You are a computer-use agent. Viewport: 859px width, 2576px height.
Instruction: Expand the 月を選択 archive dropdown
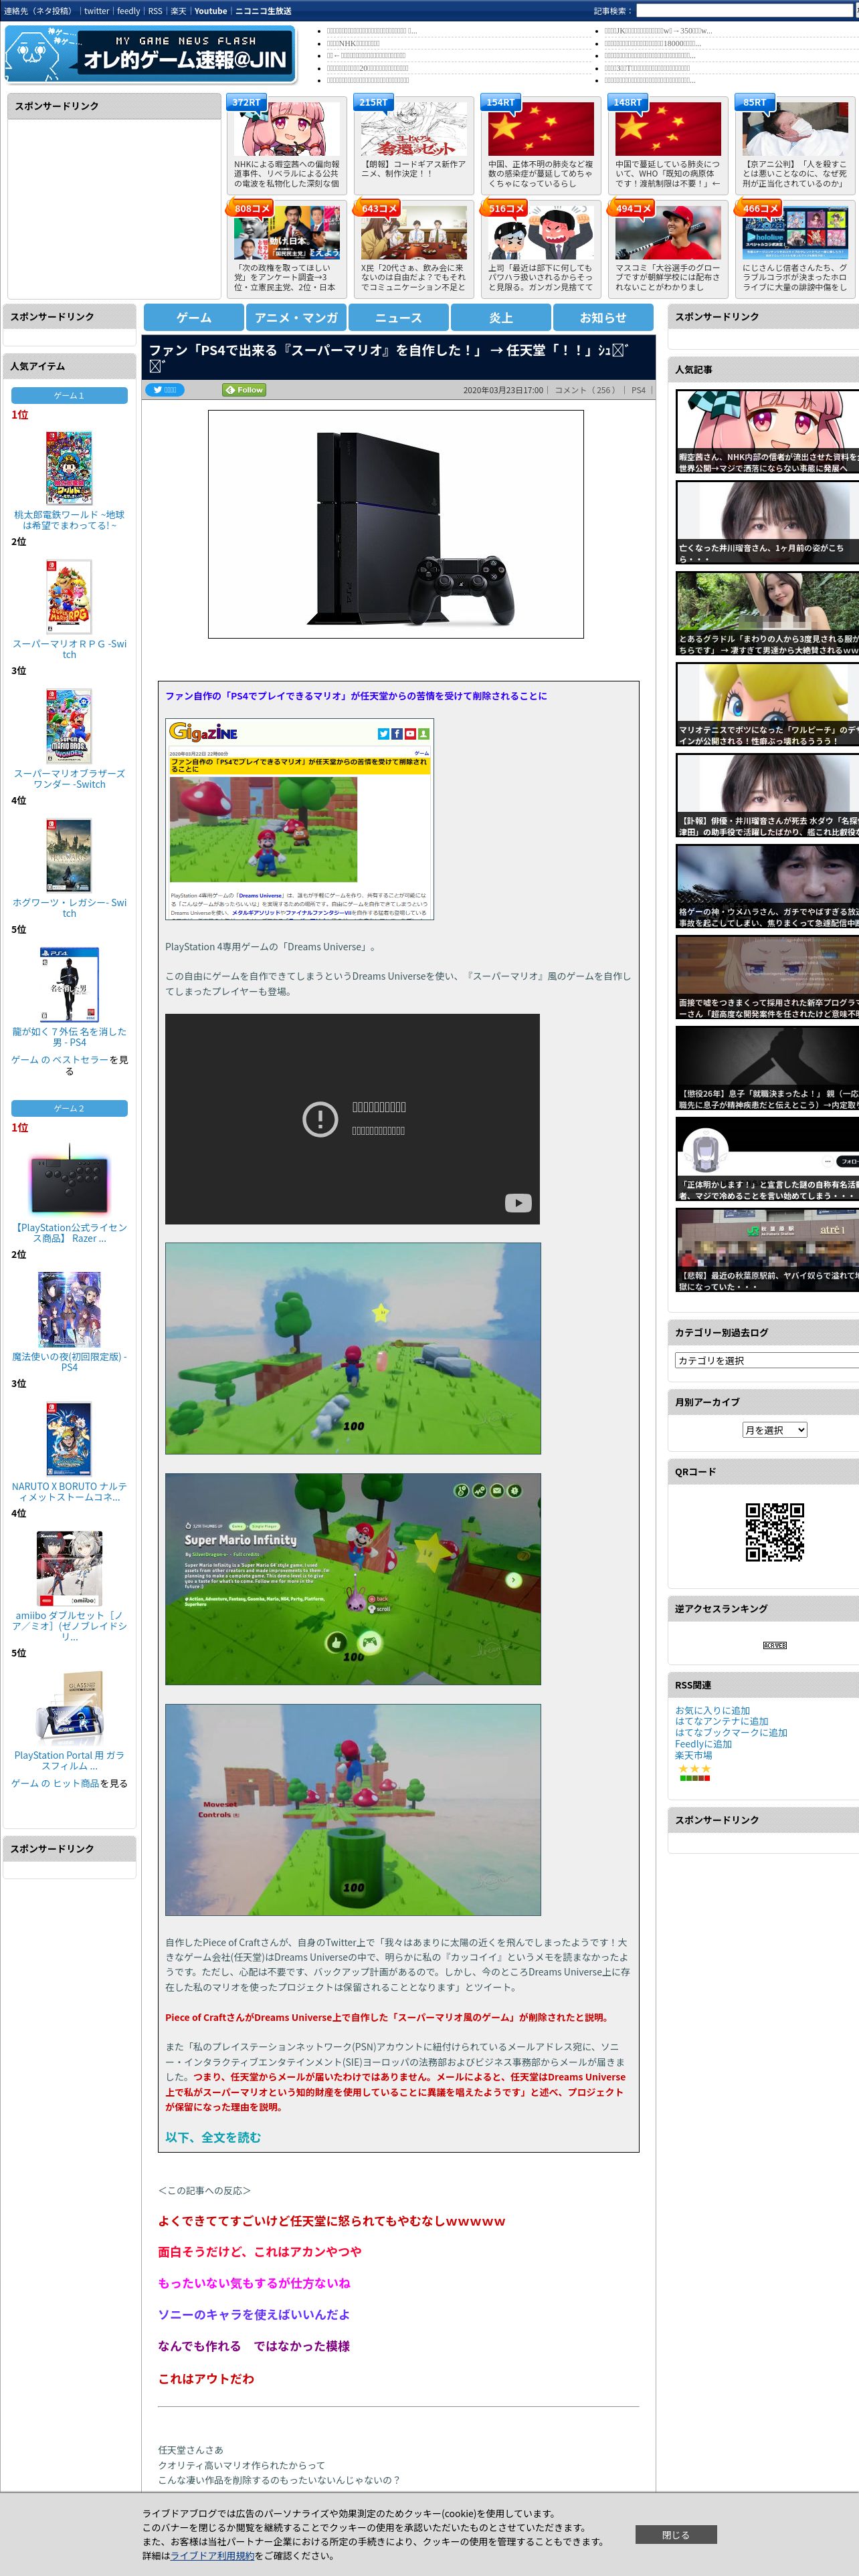[x=774, y=1430]
